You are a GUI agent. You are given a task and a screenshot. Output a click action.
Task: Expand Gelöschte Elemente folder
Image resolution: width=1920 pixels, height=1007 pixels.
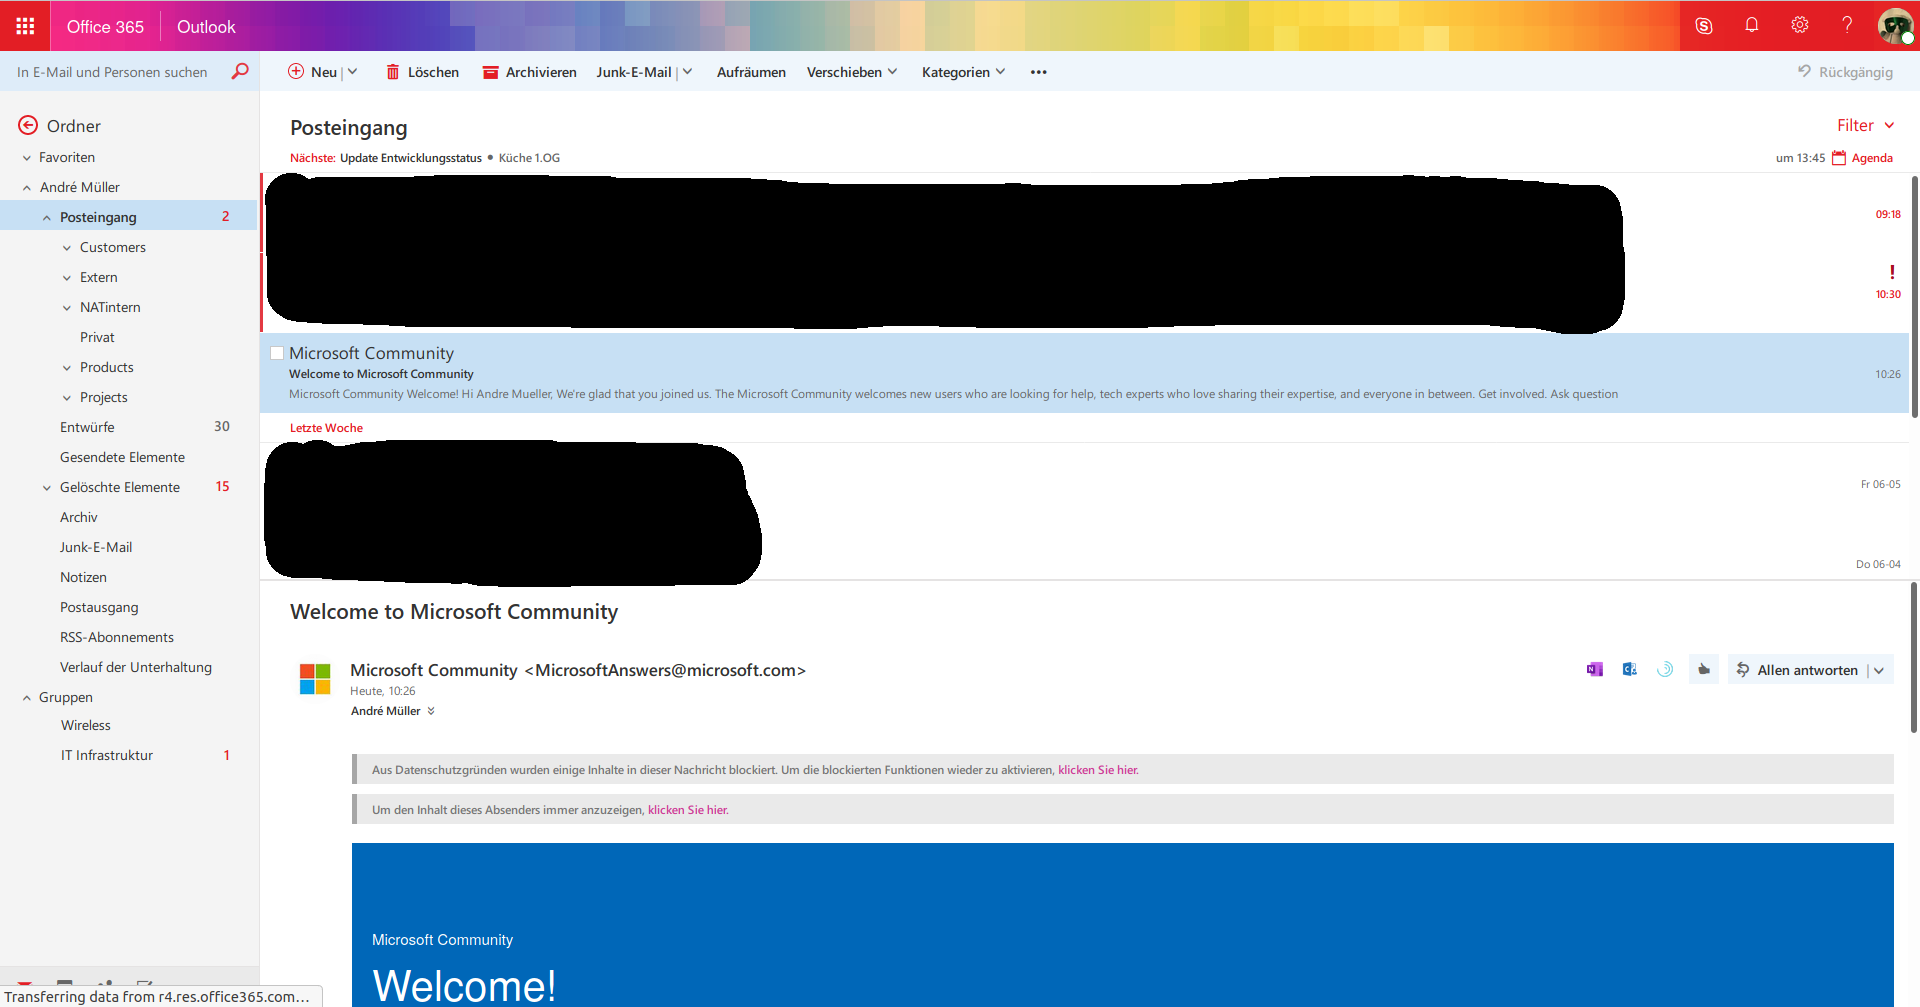[47, 488]
